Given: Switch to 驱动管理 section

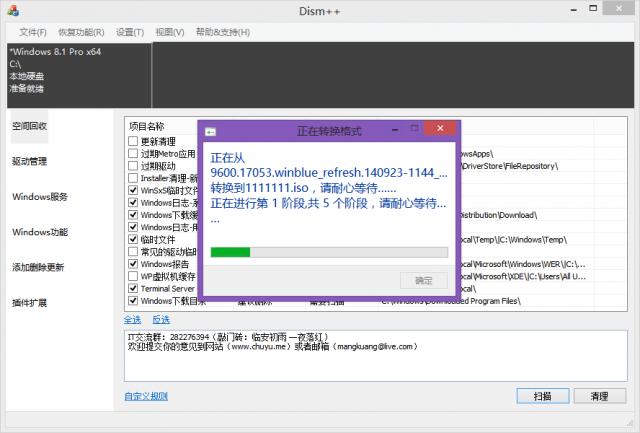Looking at the screenshot, I should tap(29, 161).
